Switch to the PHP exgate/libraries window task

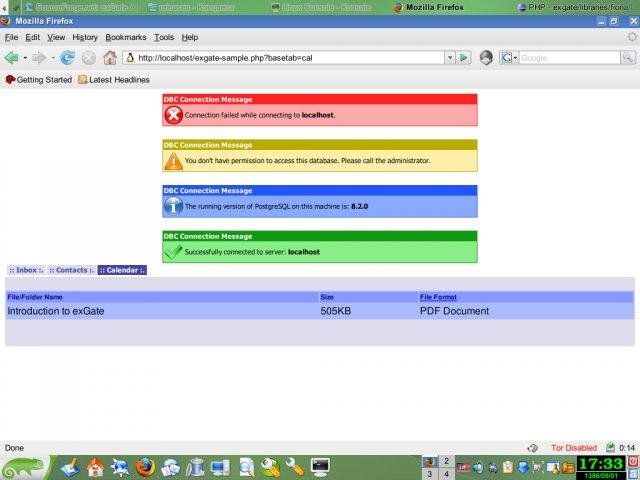[x=576, y=7]
